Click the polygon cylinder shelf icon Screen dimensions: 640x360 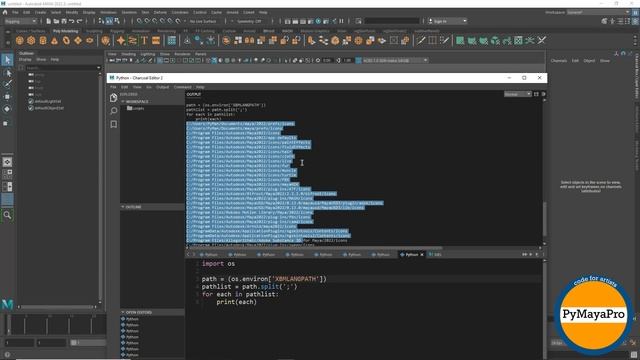[43, 40]
